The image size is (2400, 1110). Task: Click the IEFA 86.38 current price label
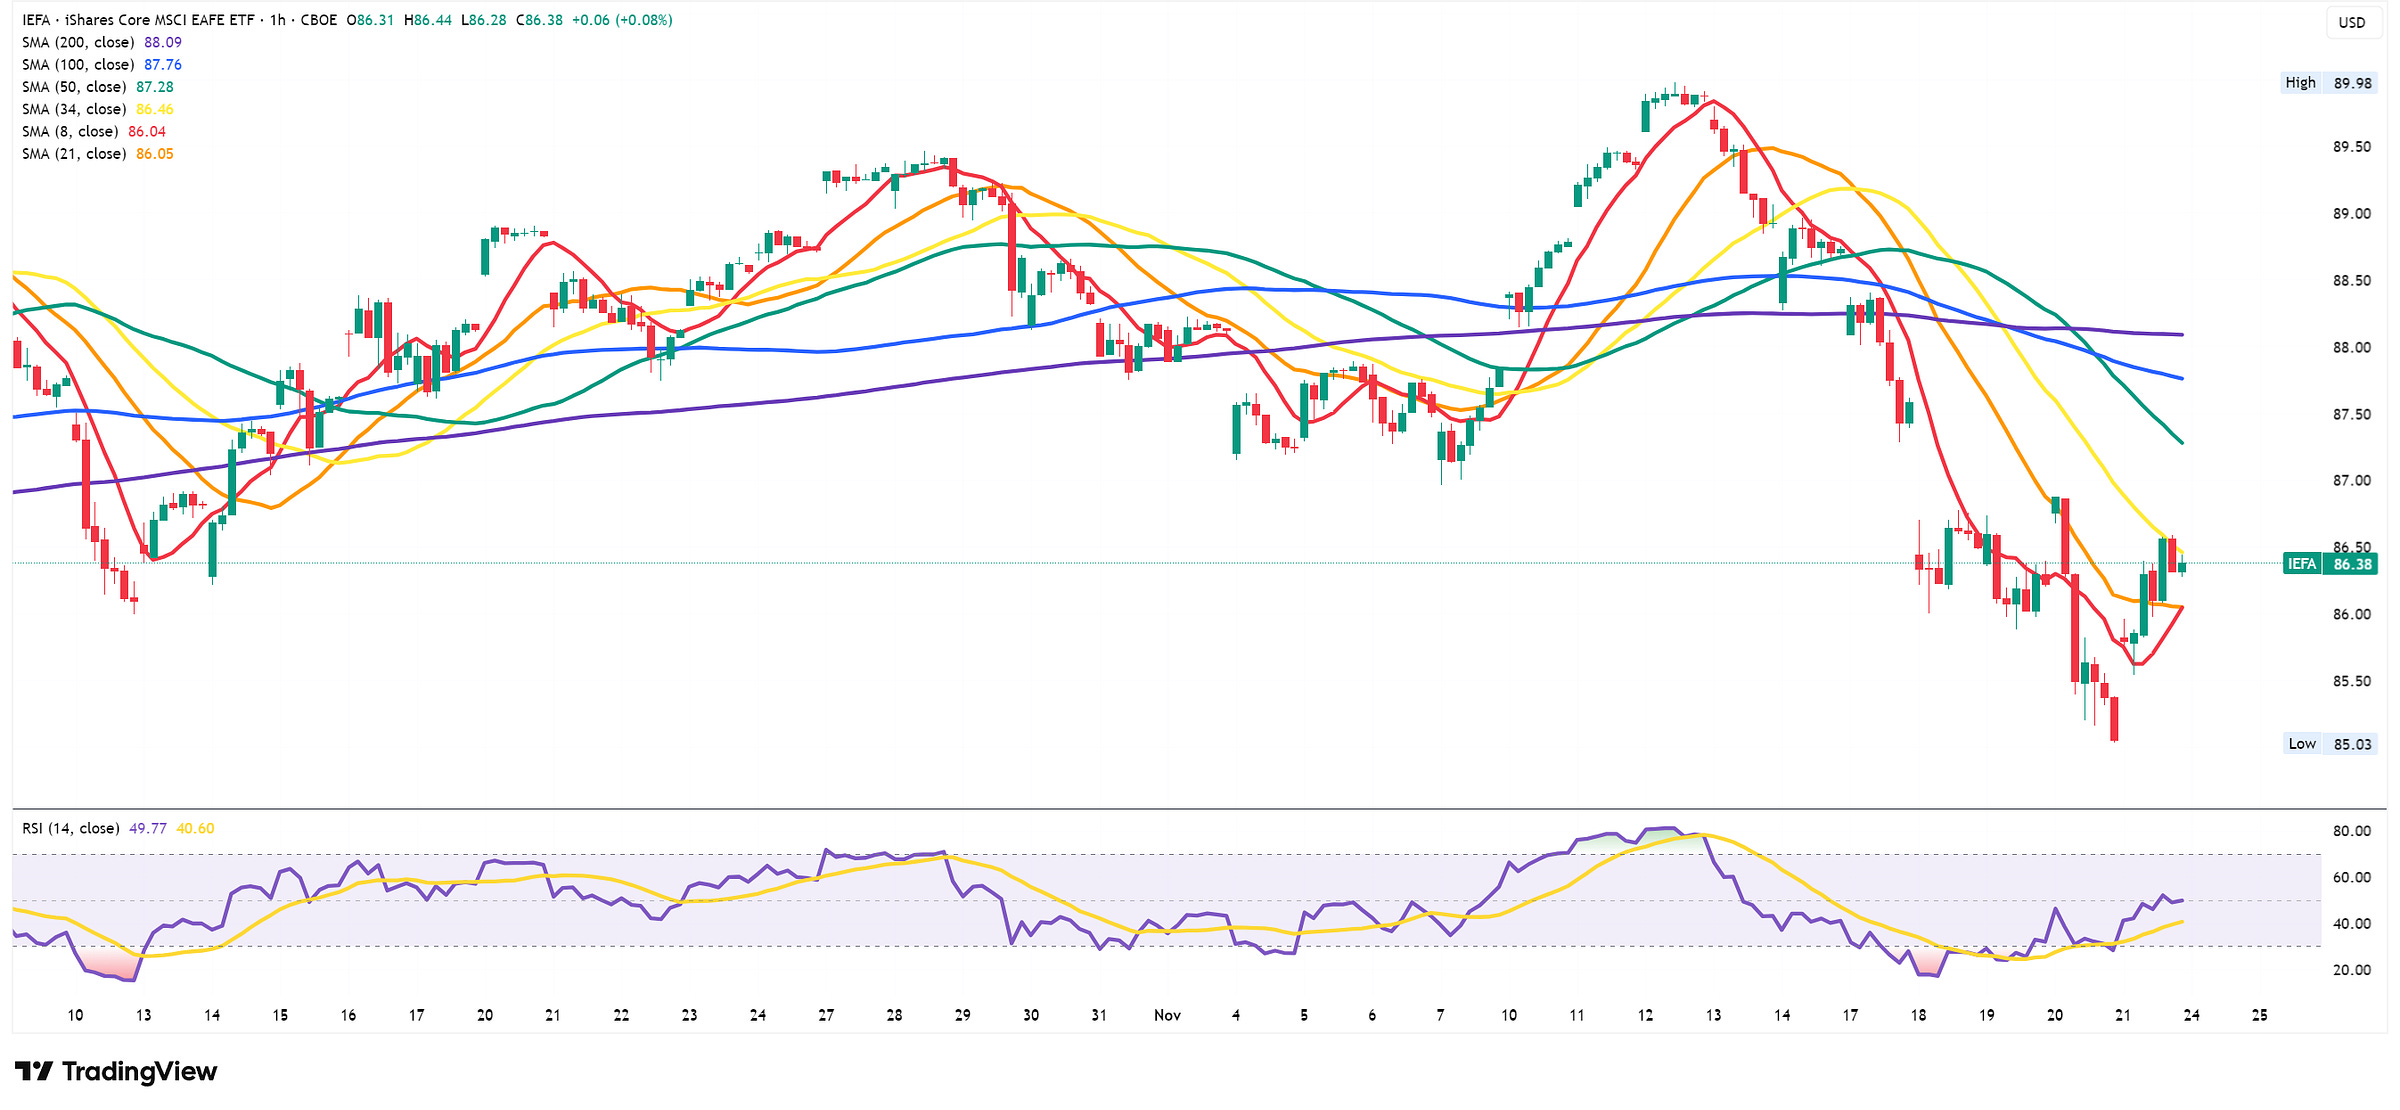tap(2329, 564)
